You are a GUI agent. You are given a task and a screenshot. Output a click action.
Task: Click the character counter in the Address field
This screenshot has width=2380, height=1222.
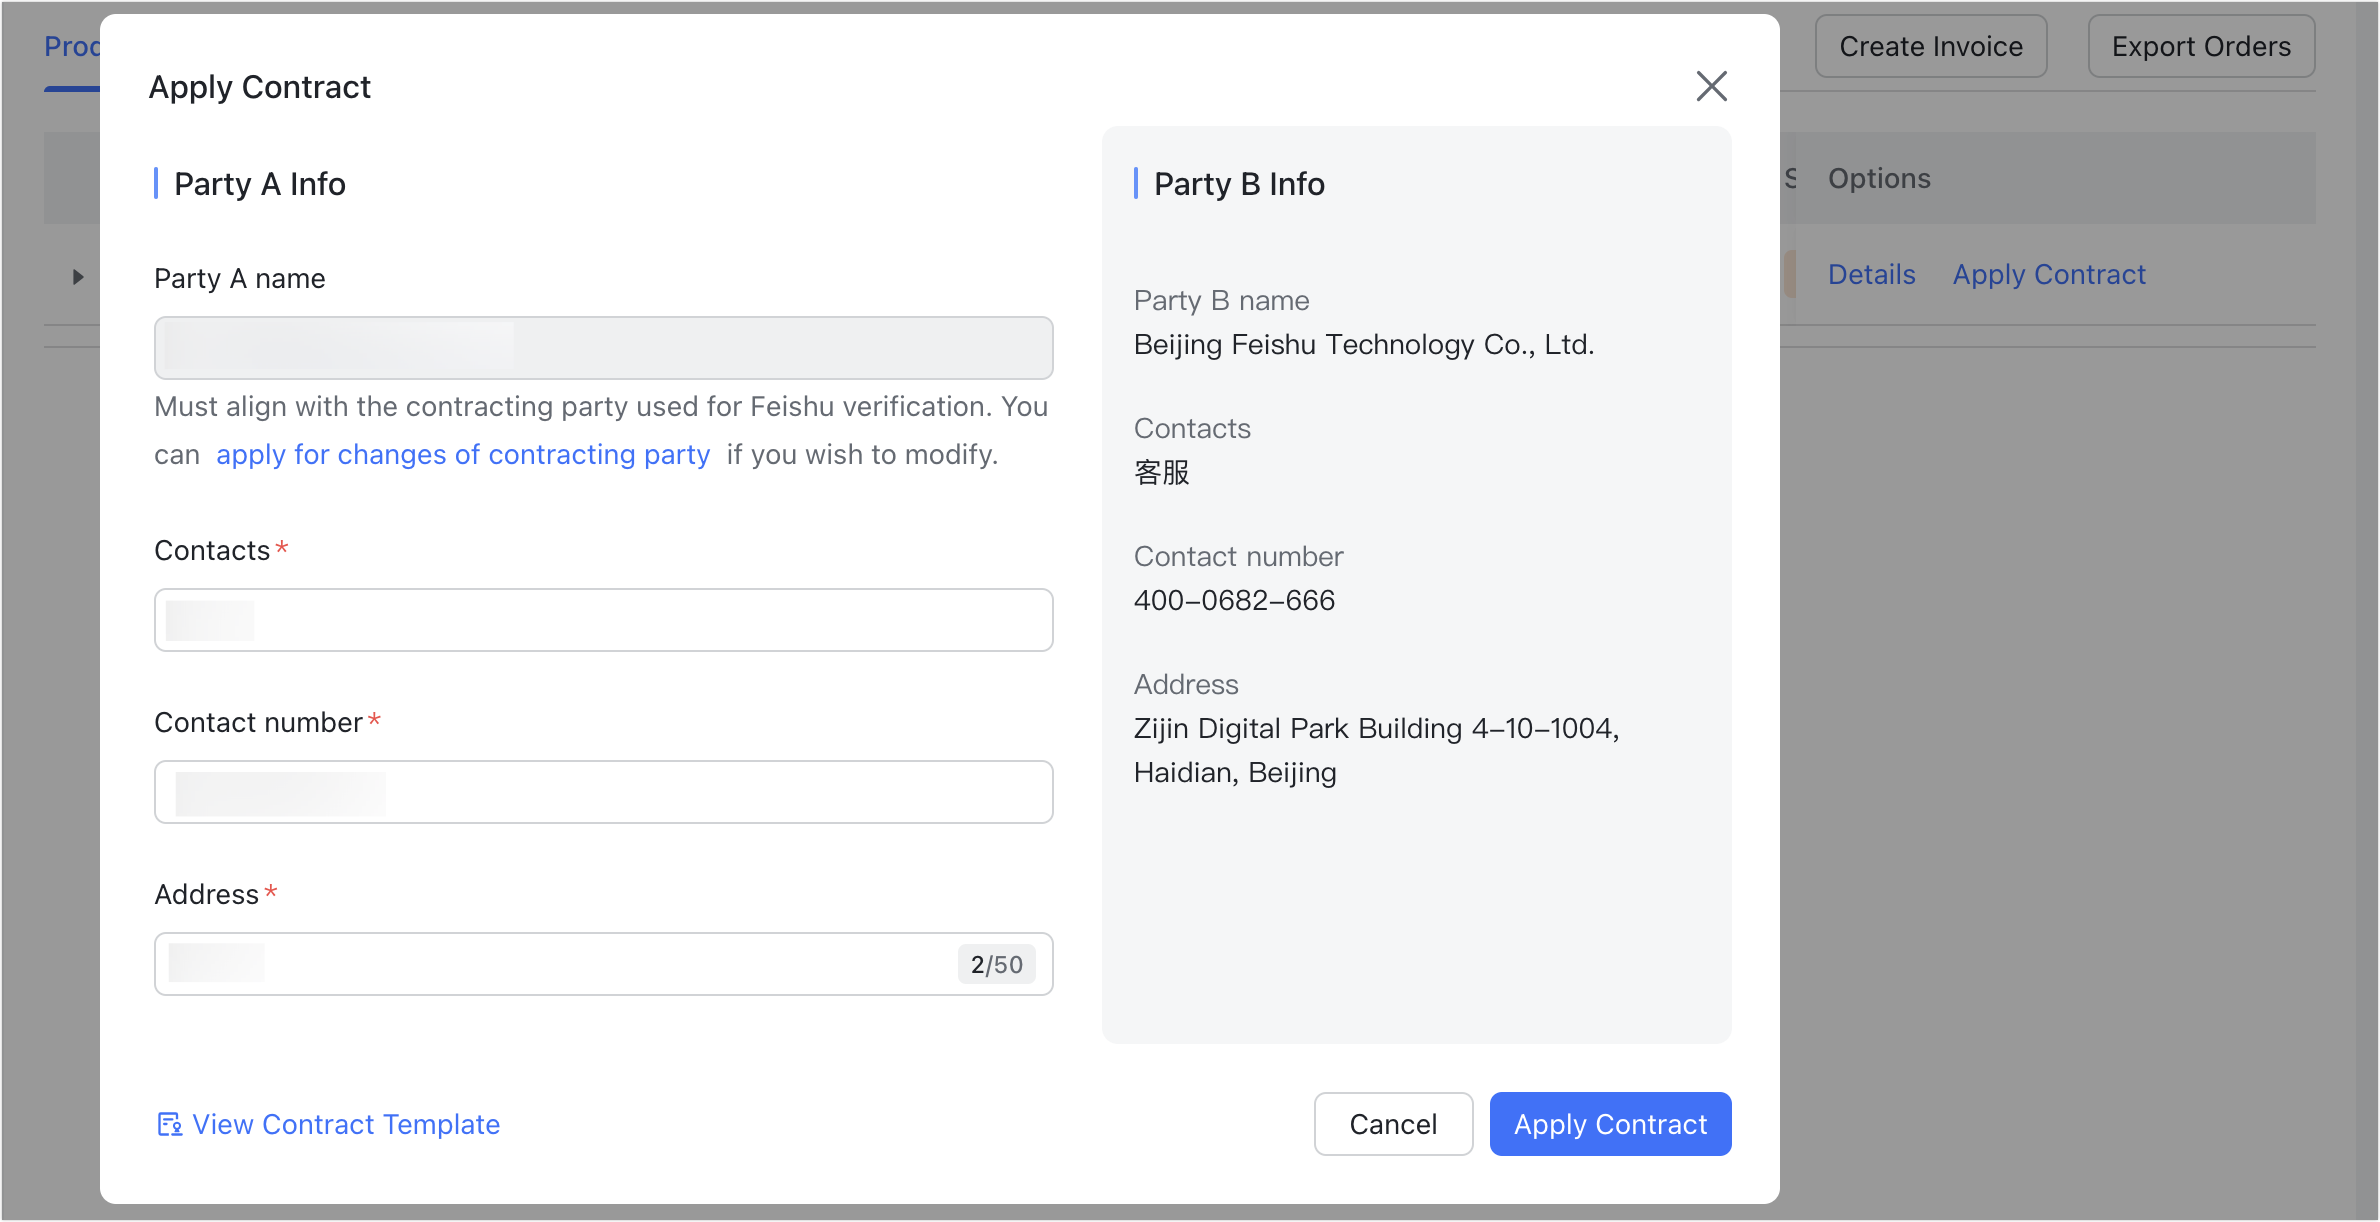(x=995, y=964)
